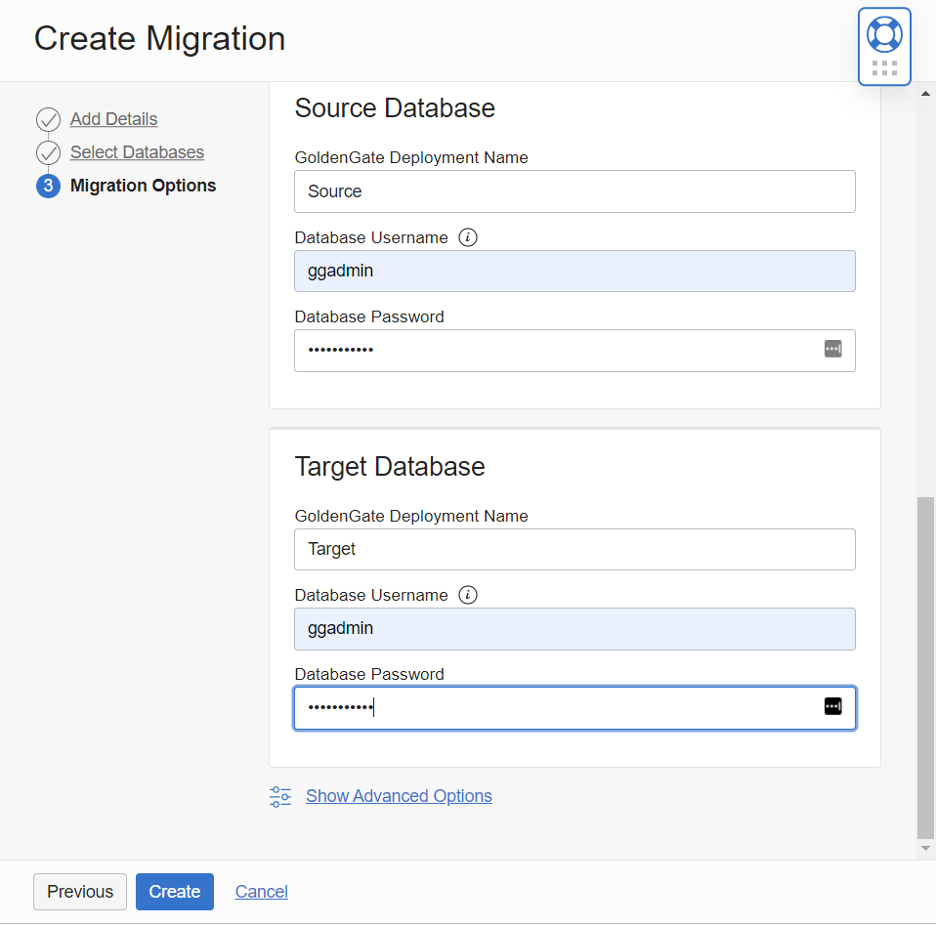Image resolution: width=936 pixels, height=926 pixels.
Task: Click the Add Details step checkmark
Action: click(x=48, y=119)
